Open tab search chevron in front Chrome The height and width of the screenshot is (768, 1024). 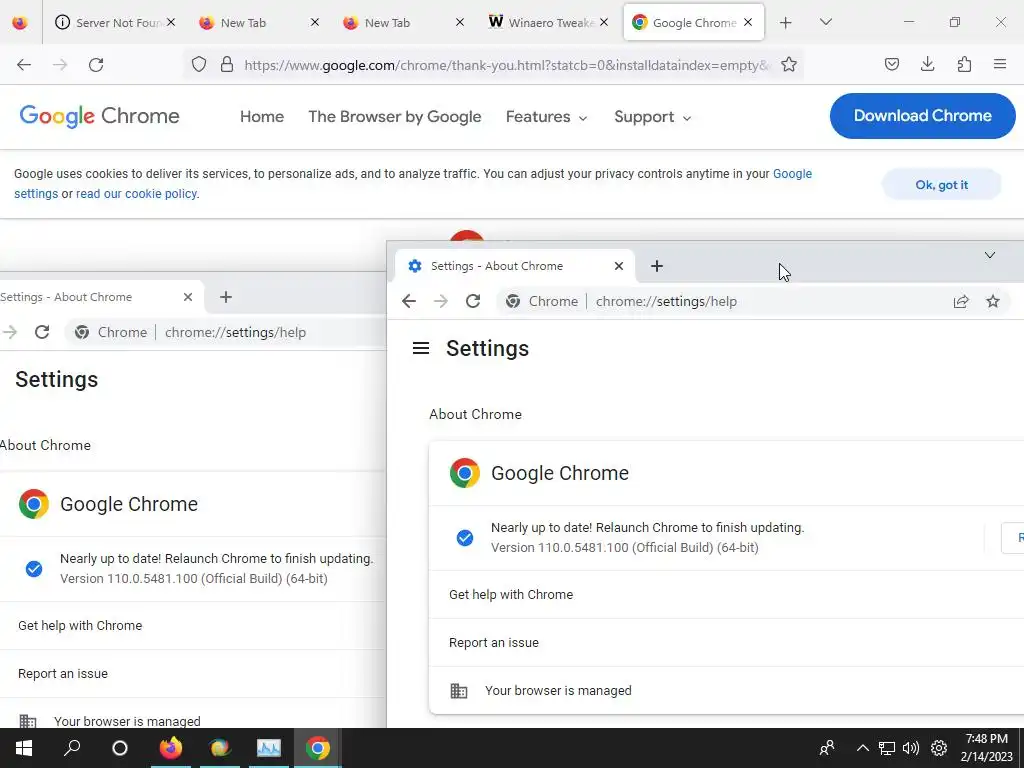989,255
